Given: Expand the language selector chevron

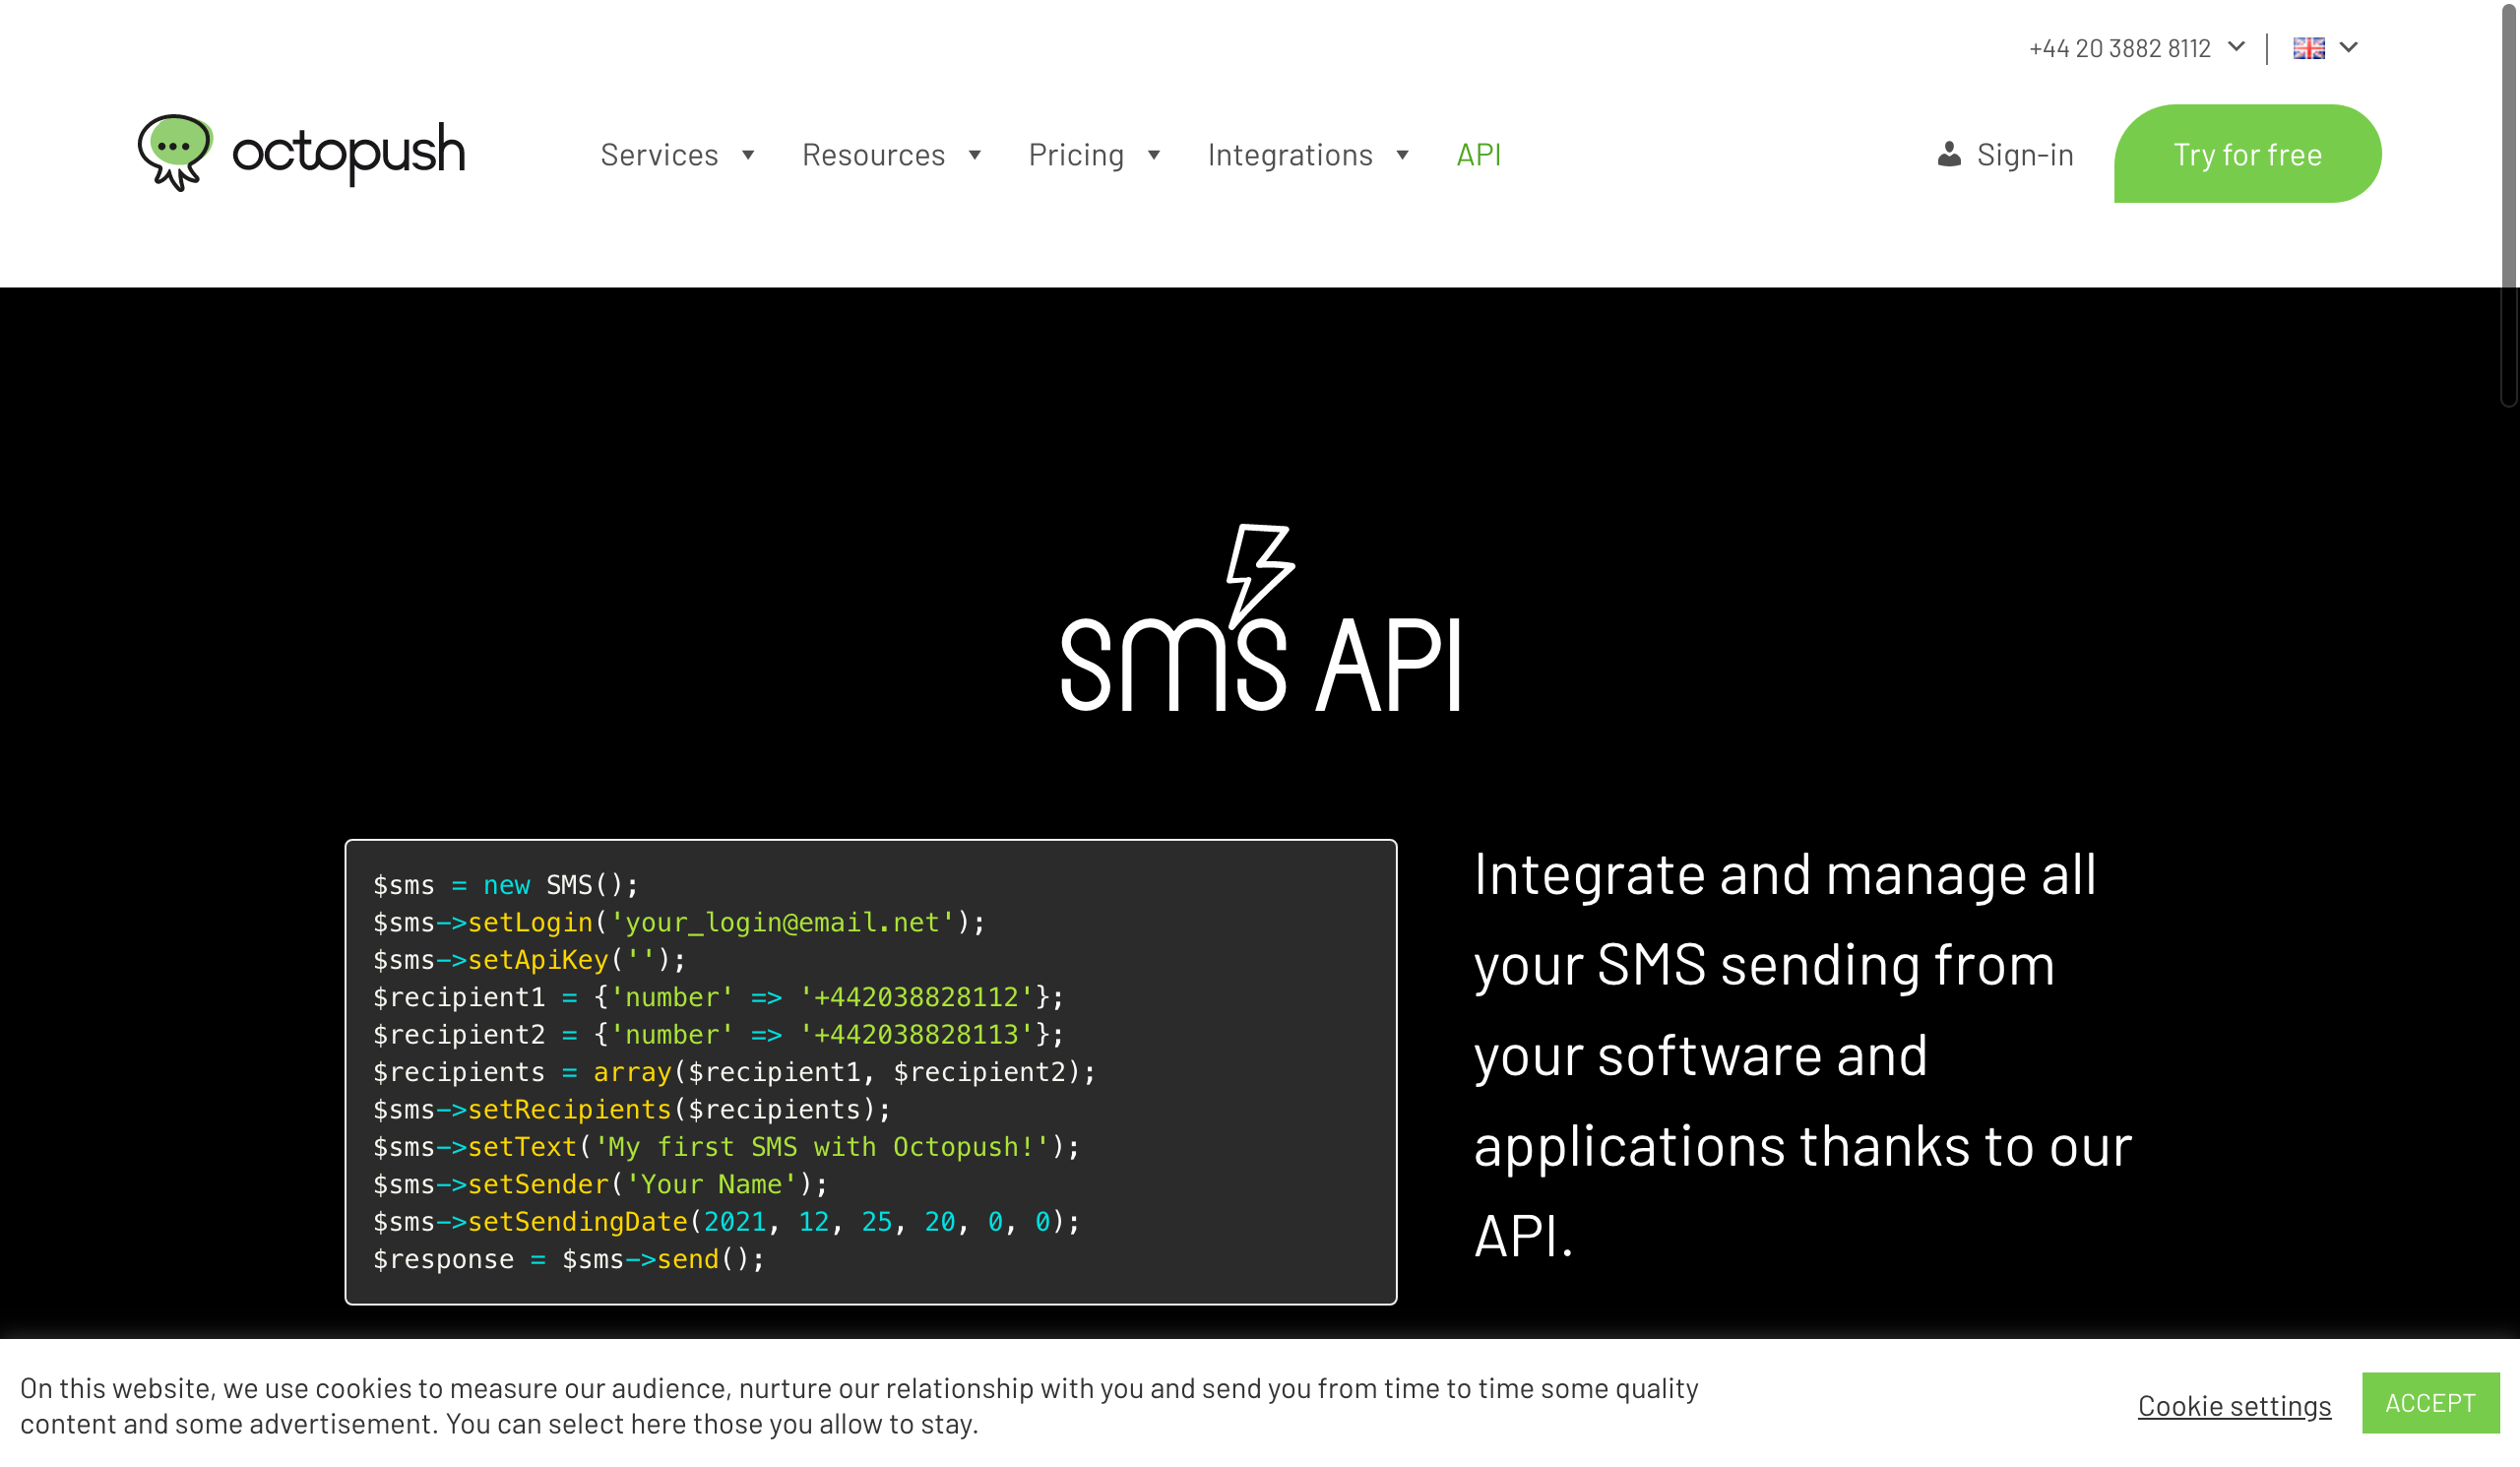Looking at the screenshot, I should pos(2349,47).
